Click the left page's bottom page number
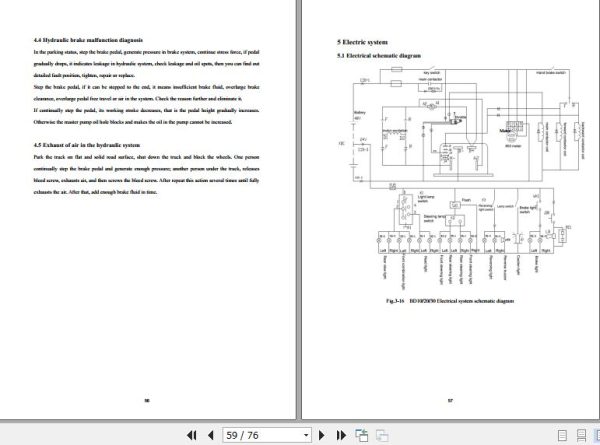Image resolution: width=600 pixels, height=445 pixels. pyautogui.click(x=147, y=401)
